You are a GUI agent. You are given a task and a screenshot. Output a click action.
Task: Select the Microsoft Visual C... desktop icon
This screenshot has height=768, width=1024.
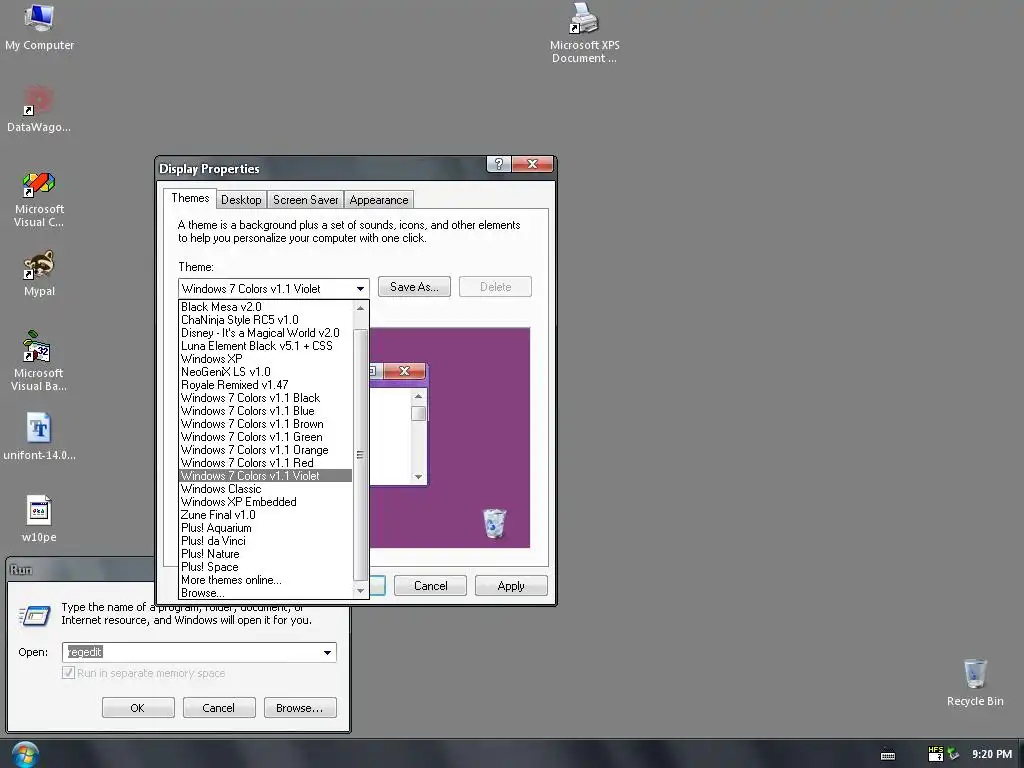click(x=39, y=199)
